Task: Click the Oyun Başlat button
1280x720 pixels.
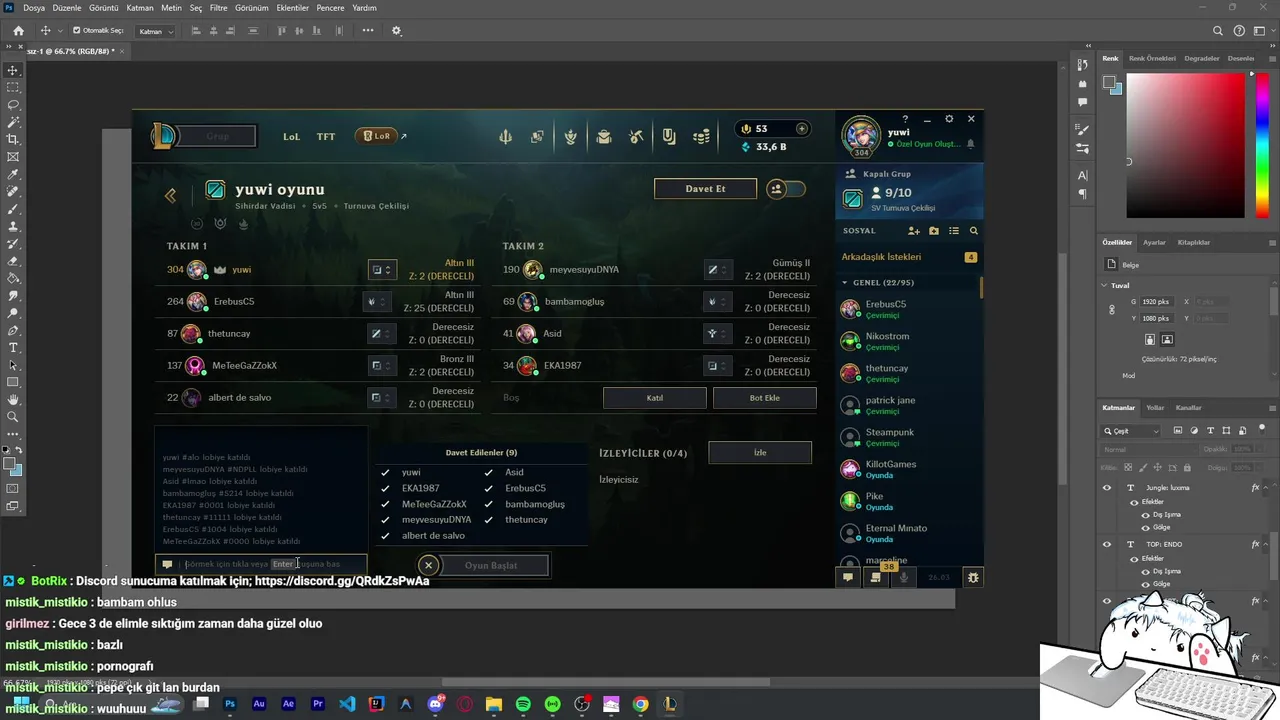Action: 491,565
